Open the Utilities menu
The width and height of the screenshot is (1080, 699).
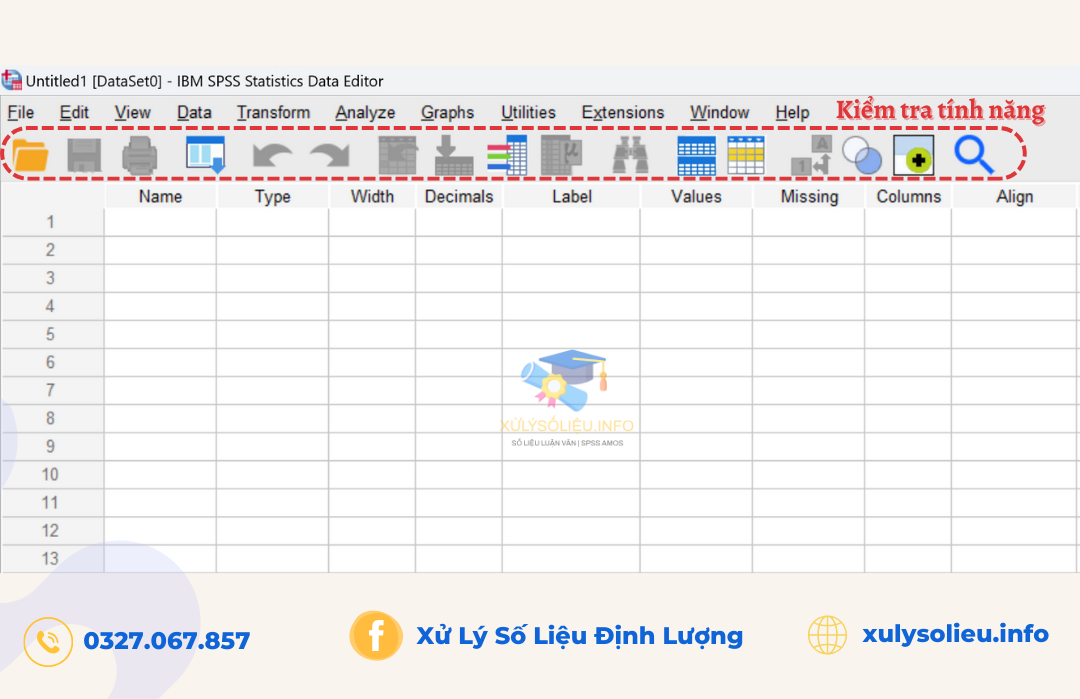[528, 112]
